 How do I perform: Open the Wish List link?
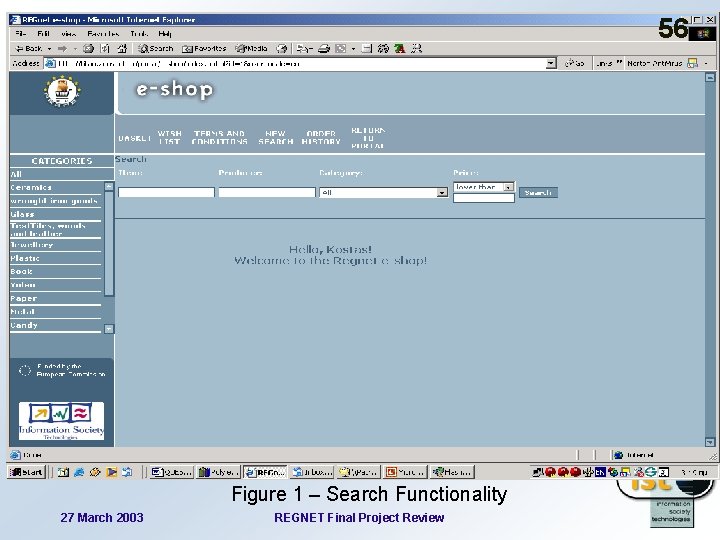pos(169,137)
